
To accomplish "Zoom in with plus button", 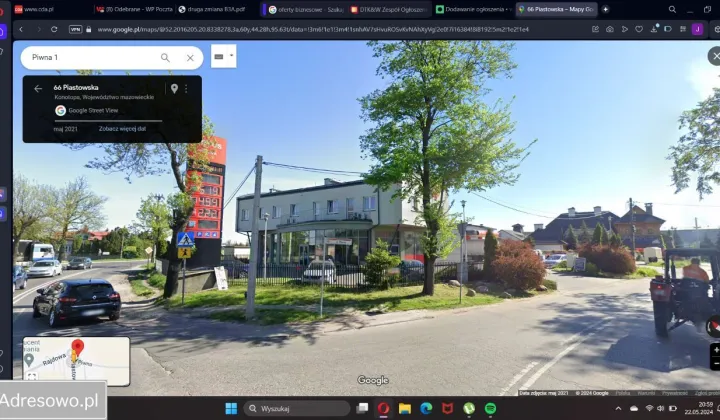I will [x=715, y=350].
